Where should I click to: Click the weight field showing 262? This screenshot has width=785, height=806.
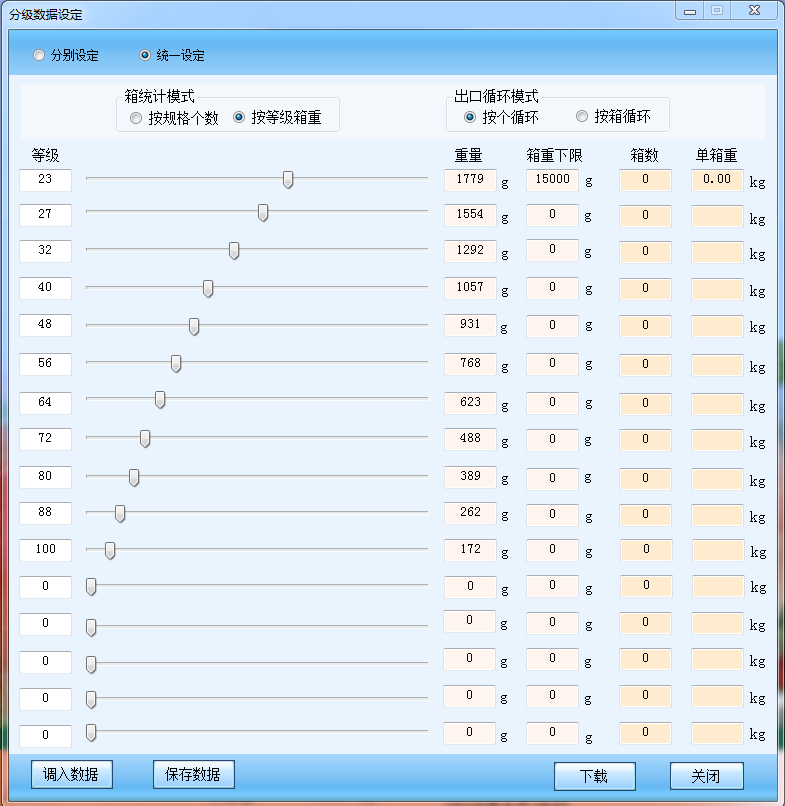click(x=470, y=512)
